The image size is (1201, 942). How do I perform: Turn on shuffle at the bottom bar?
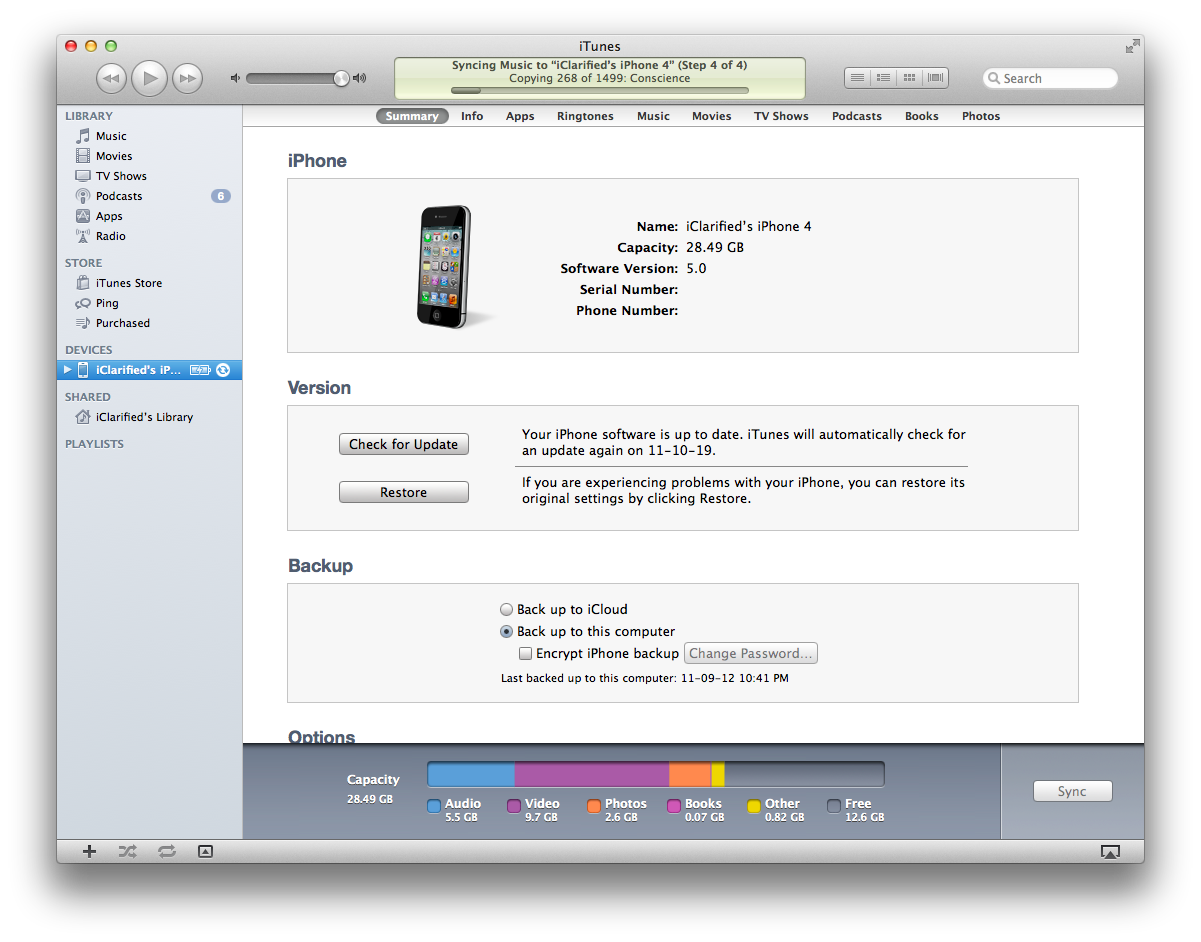click(x=127, y=851)
